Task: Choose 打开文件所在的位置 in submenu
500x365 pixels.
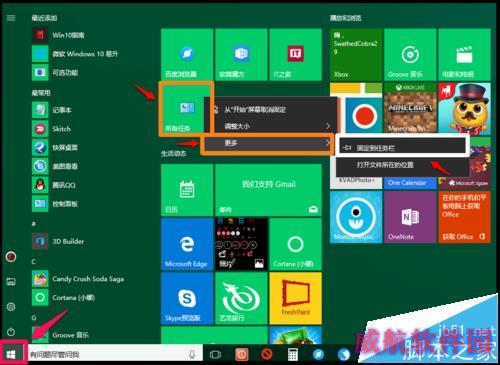Action: tap(402, 165)
